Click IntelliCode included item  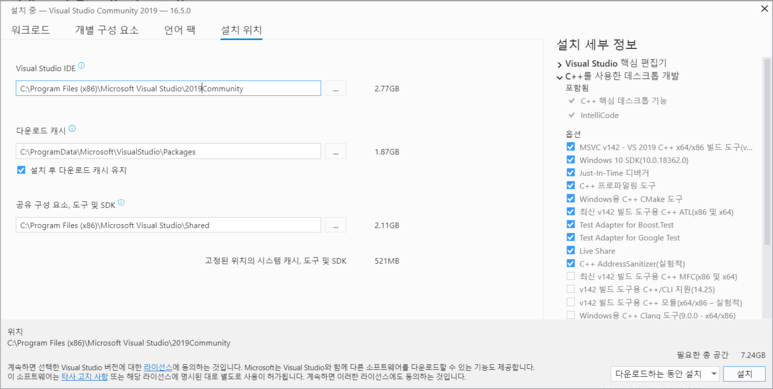coord(599,115)
